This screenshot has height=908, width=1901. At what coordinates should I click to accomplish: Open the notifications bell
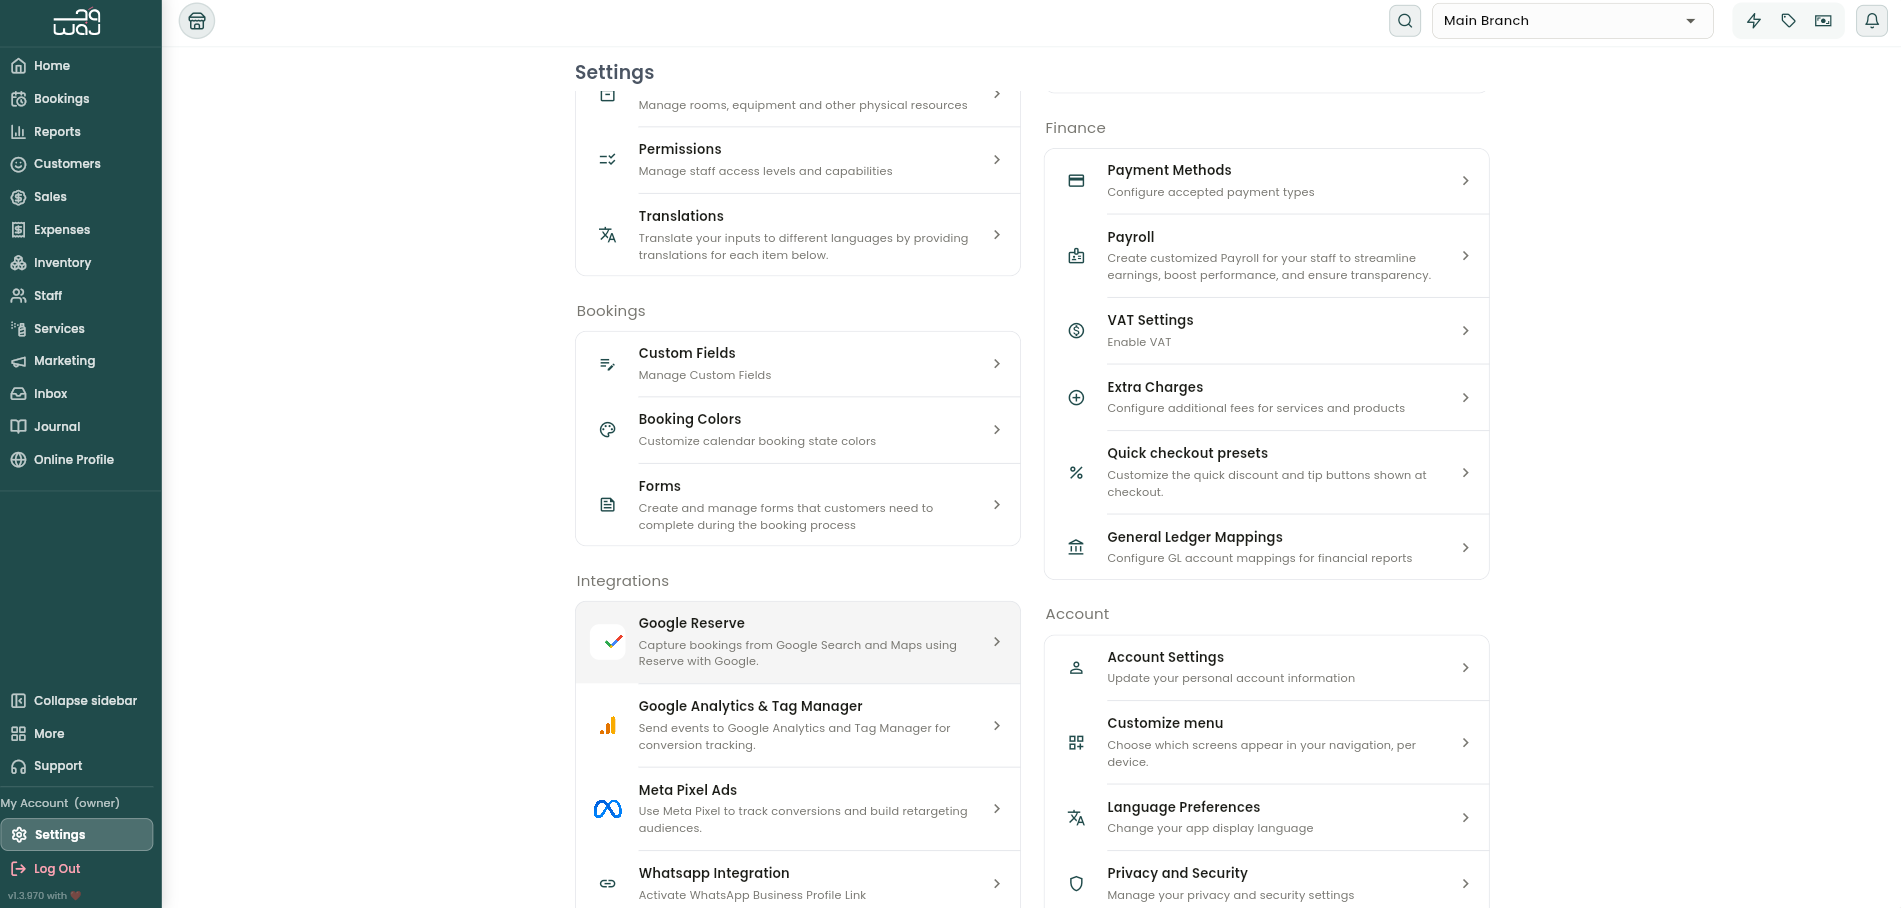coord(1872,21)
